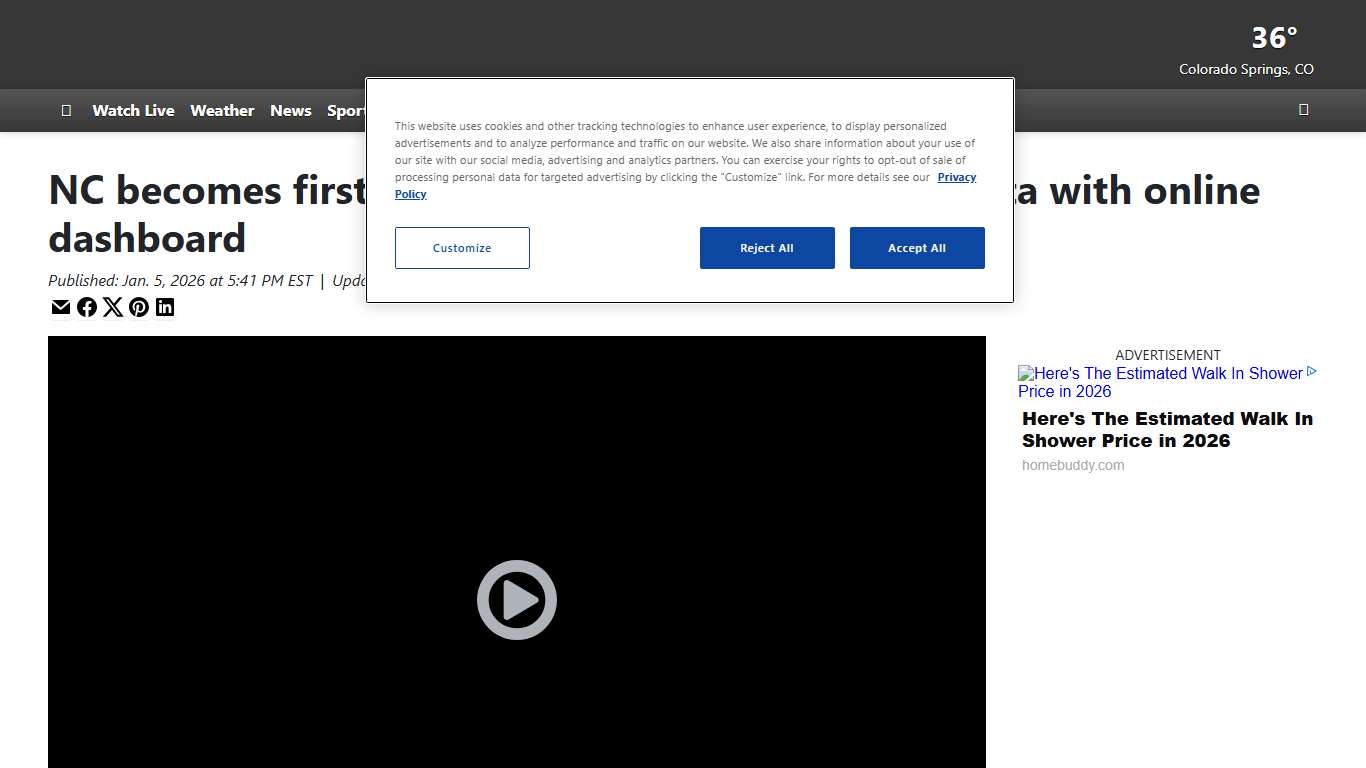This screenshot has width=1366, height=768.
Task: Open Watch Live in navigation bar
Action: (x=133, y=111)
